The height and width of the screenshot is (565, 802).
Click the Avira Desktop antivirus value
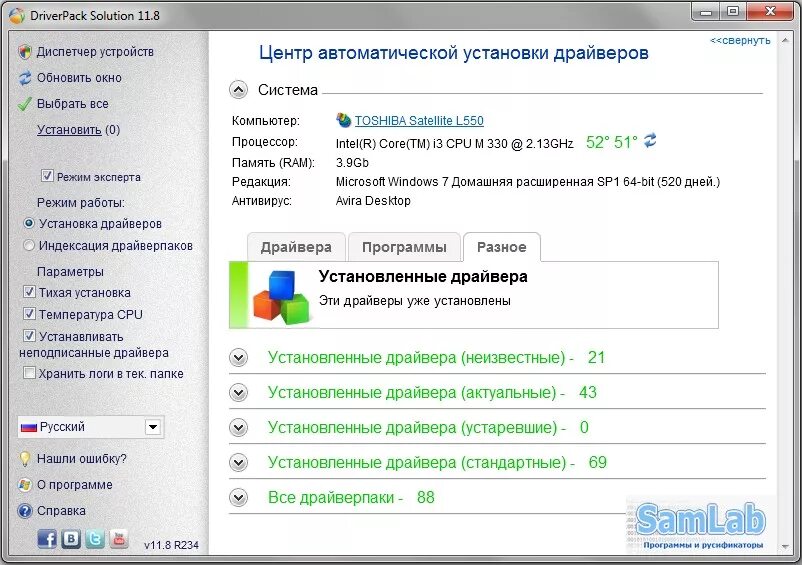pyautogui.click(x=373, y=201)
